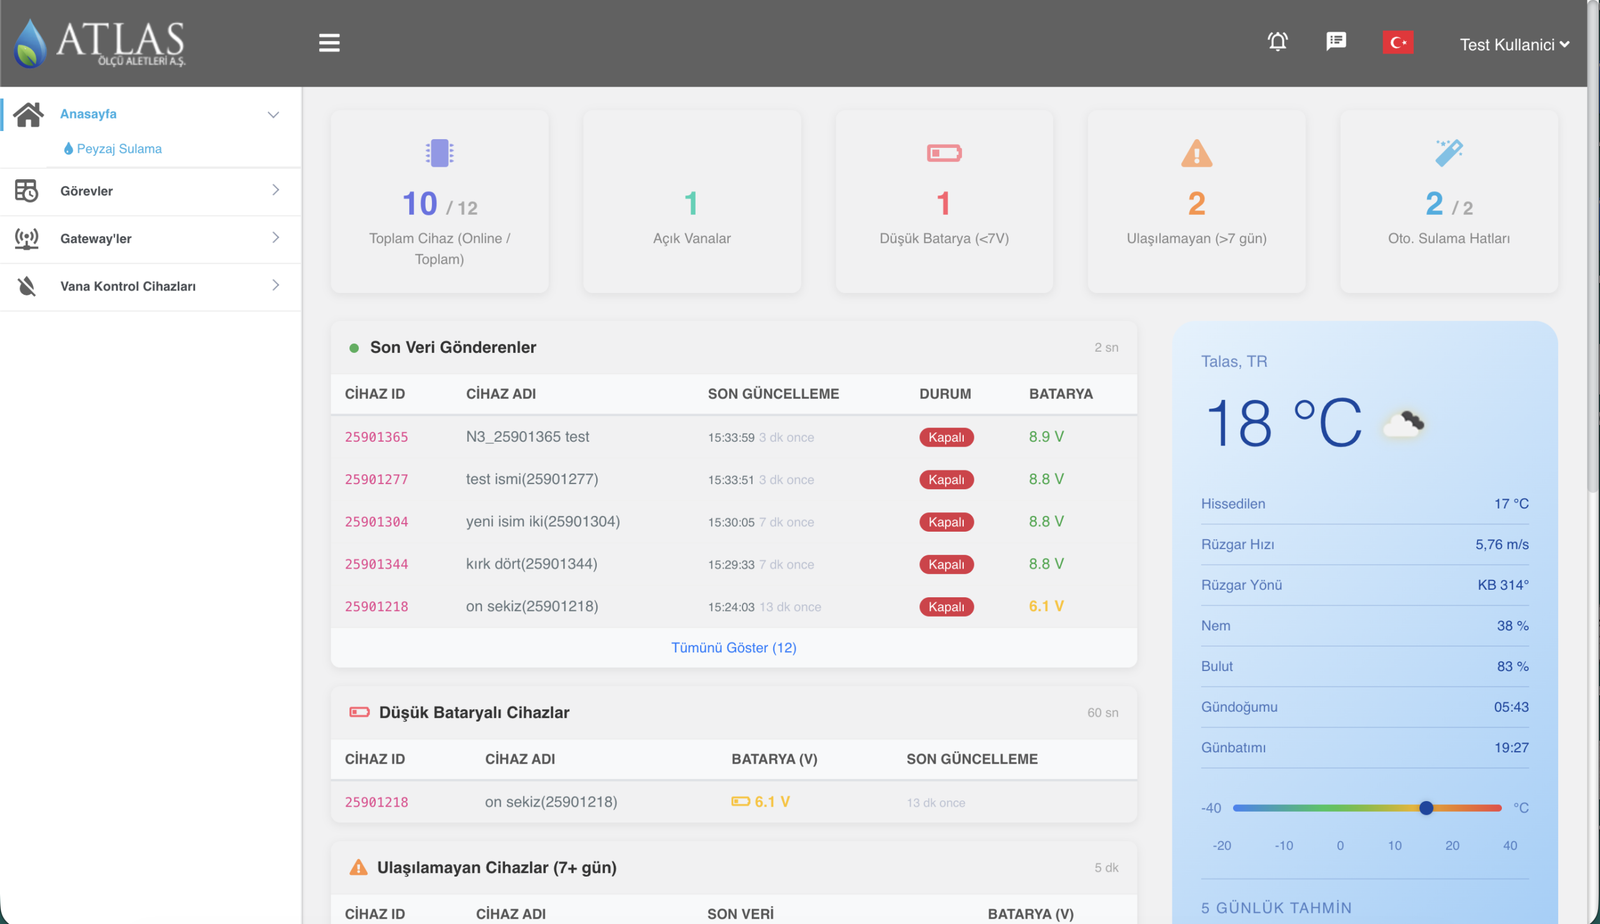The image size is (1600, 924).
Task: Select the Görevler menu item
Action: point(86,191)
